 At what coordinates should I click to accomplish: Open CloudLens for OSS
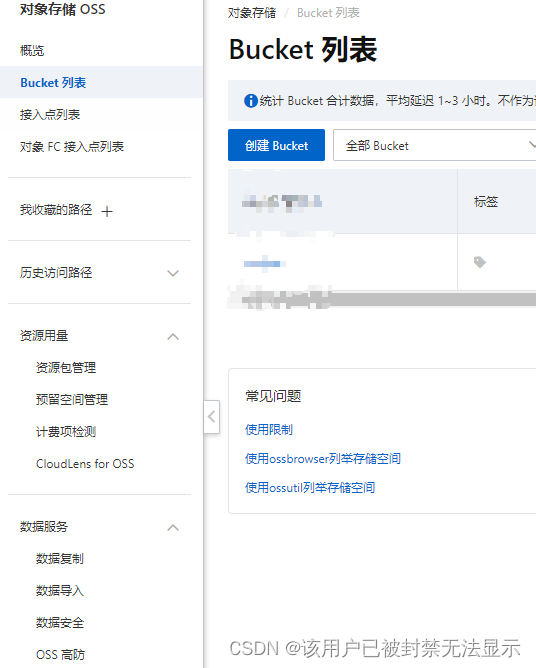[x=85, y=464]
